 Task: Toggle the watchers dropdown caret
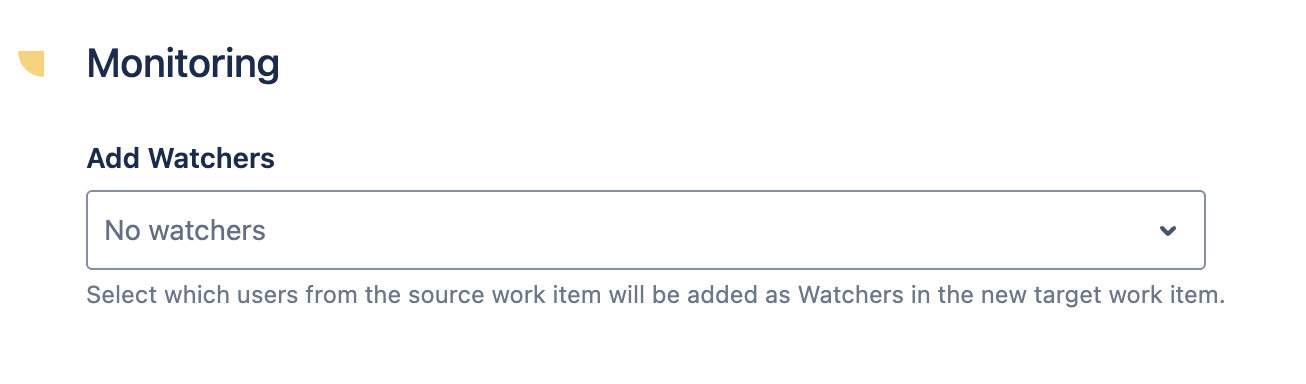[x=1167, y=231]
